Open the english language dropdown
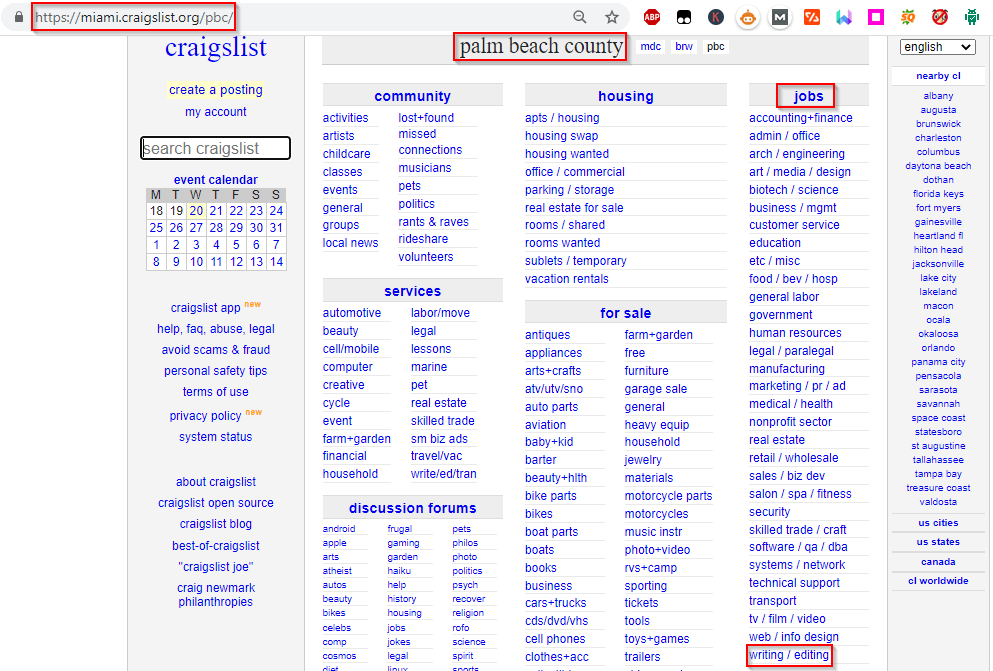 (937, 47)
